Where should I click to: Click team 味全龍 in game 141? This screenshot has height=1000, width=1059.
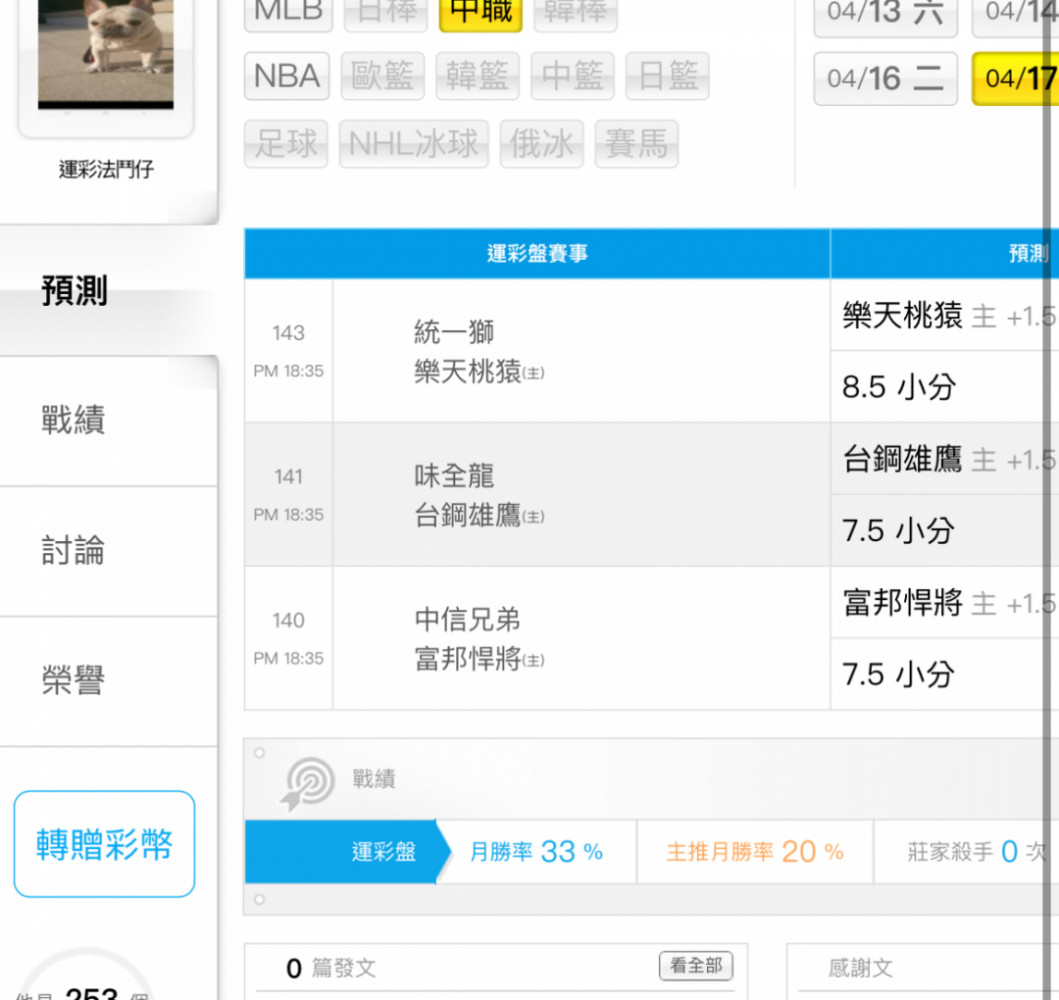click(x=454, y=476)
